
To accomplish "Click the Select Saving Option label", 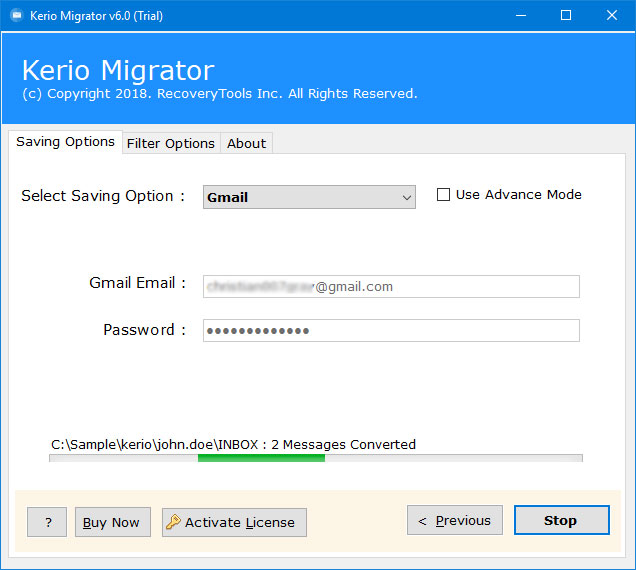I will pyautogui.click(x=103, y=196).
